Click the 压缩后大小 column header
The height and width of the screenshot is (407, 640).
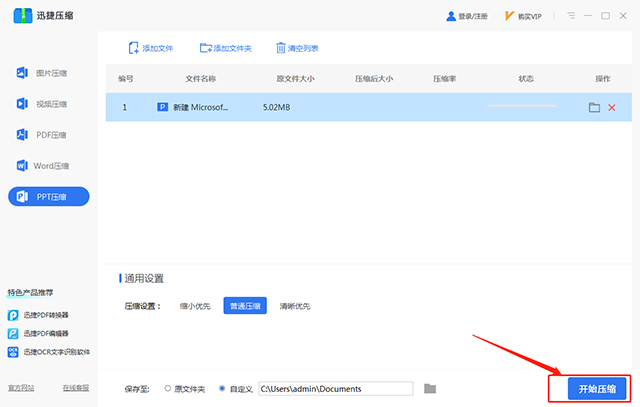pos(374,78)
